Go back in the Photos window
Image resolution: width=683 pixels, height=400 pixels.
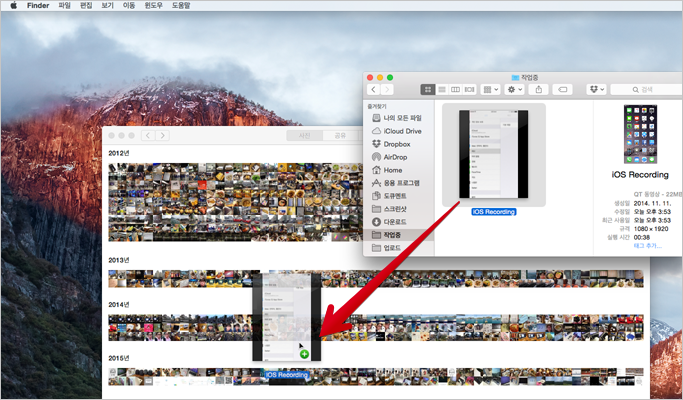pos(148,136)
